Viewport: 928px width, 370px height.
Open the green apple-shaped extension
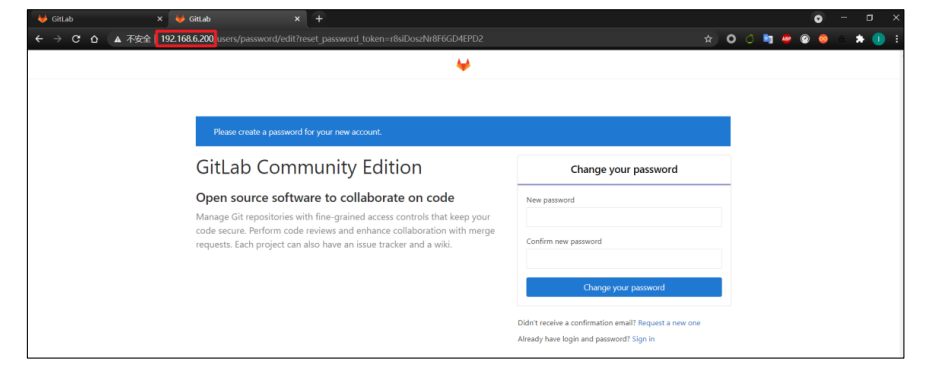749,39
